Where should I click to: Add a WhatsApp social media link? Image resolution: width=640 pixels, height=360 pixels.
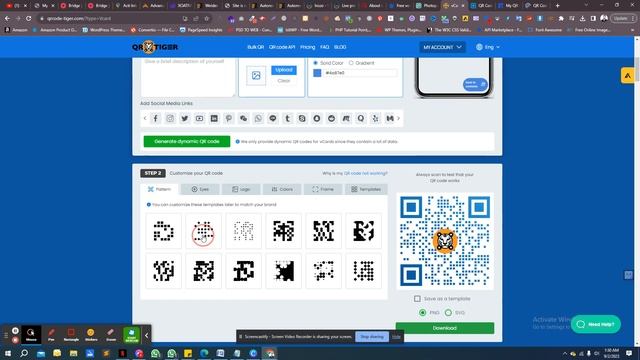(258, 118)
